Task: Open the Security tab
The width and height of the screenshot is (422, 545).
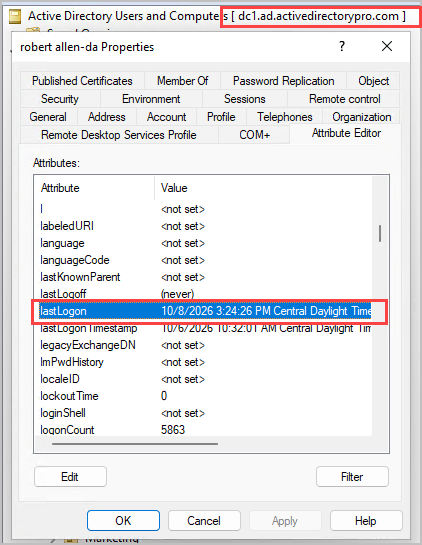Action: pos(60,99)
